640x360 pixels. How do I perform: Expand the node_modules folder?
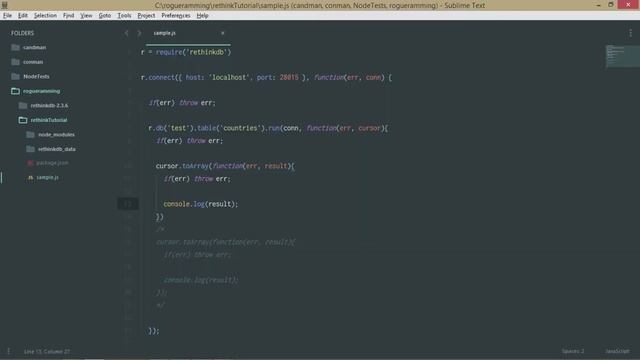point(56,134)
